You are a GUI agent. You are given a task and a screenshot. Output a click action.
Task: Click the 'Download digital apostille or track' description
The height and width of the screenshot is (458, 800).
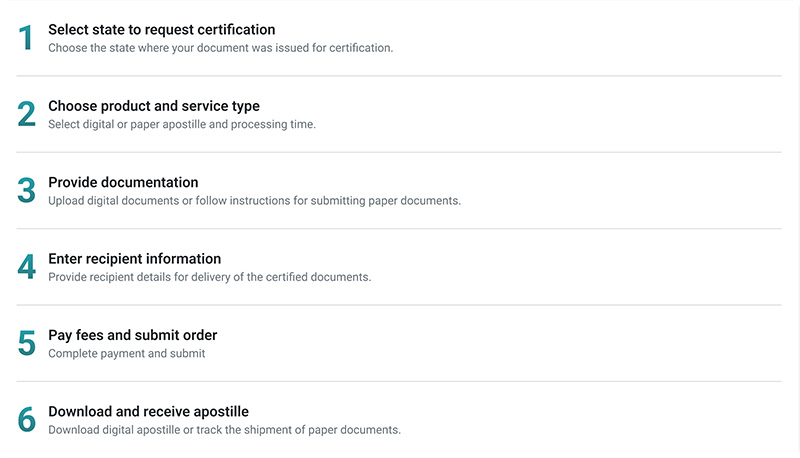click(x=224, y=430)
